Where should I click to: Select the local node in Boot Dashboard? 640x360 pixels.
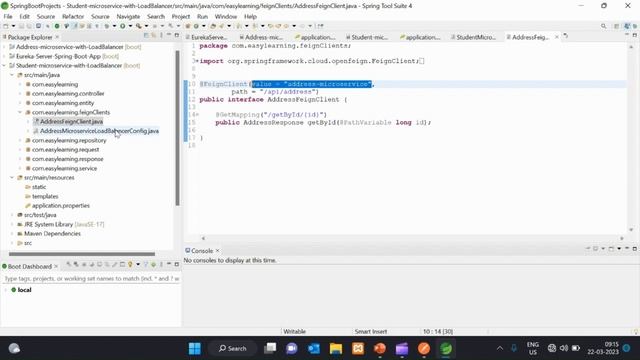24,290
